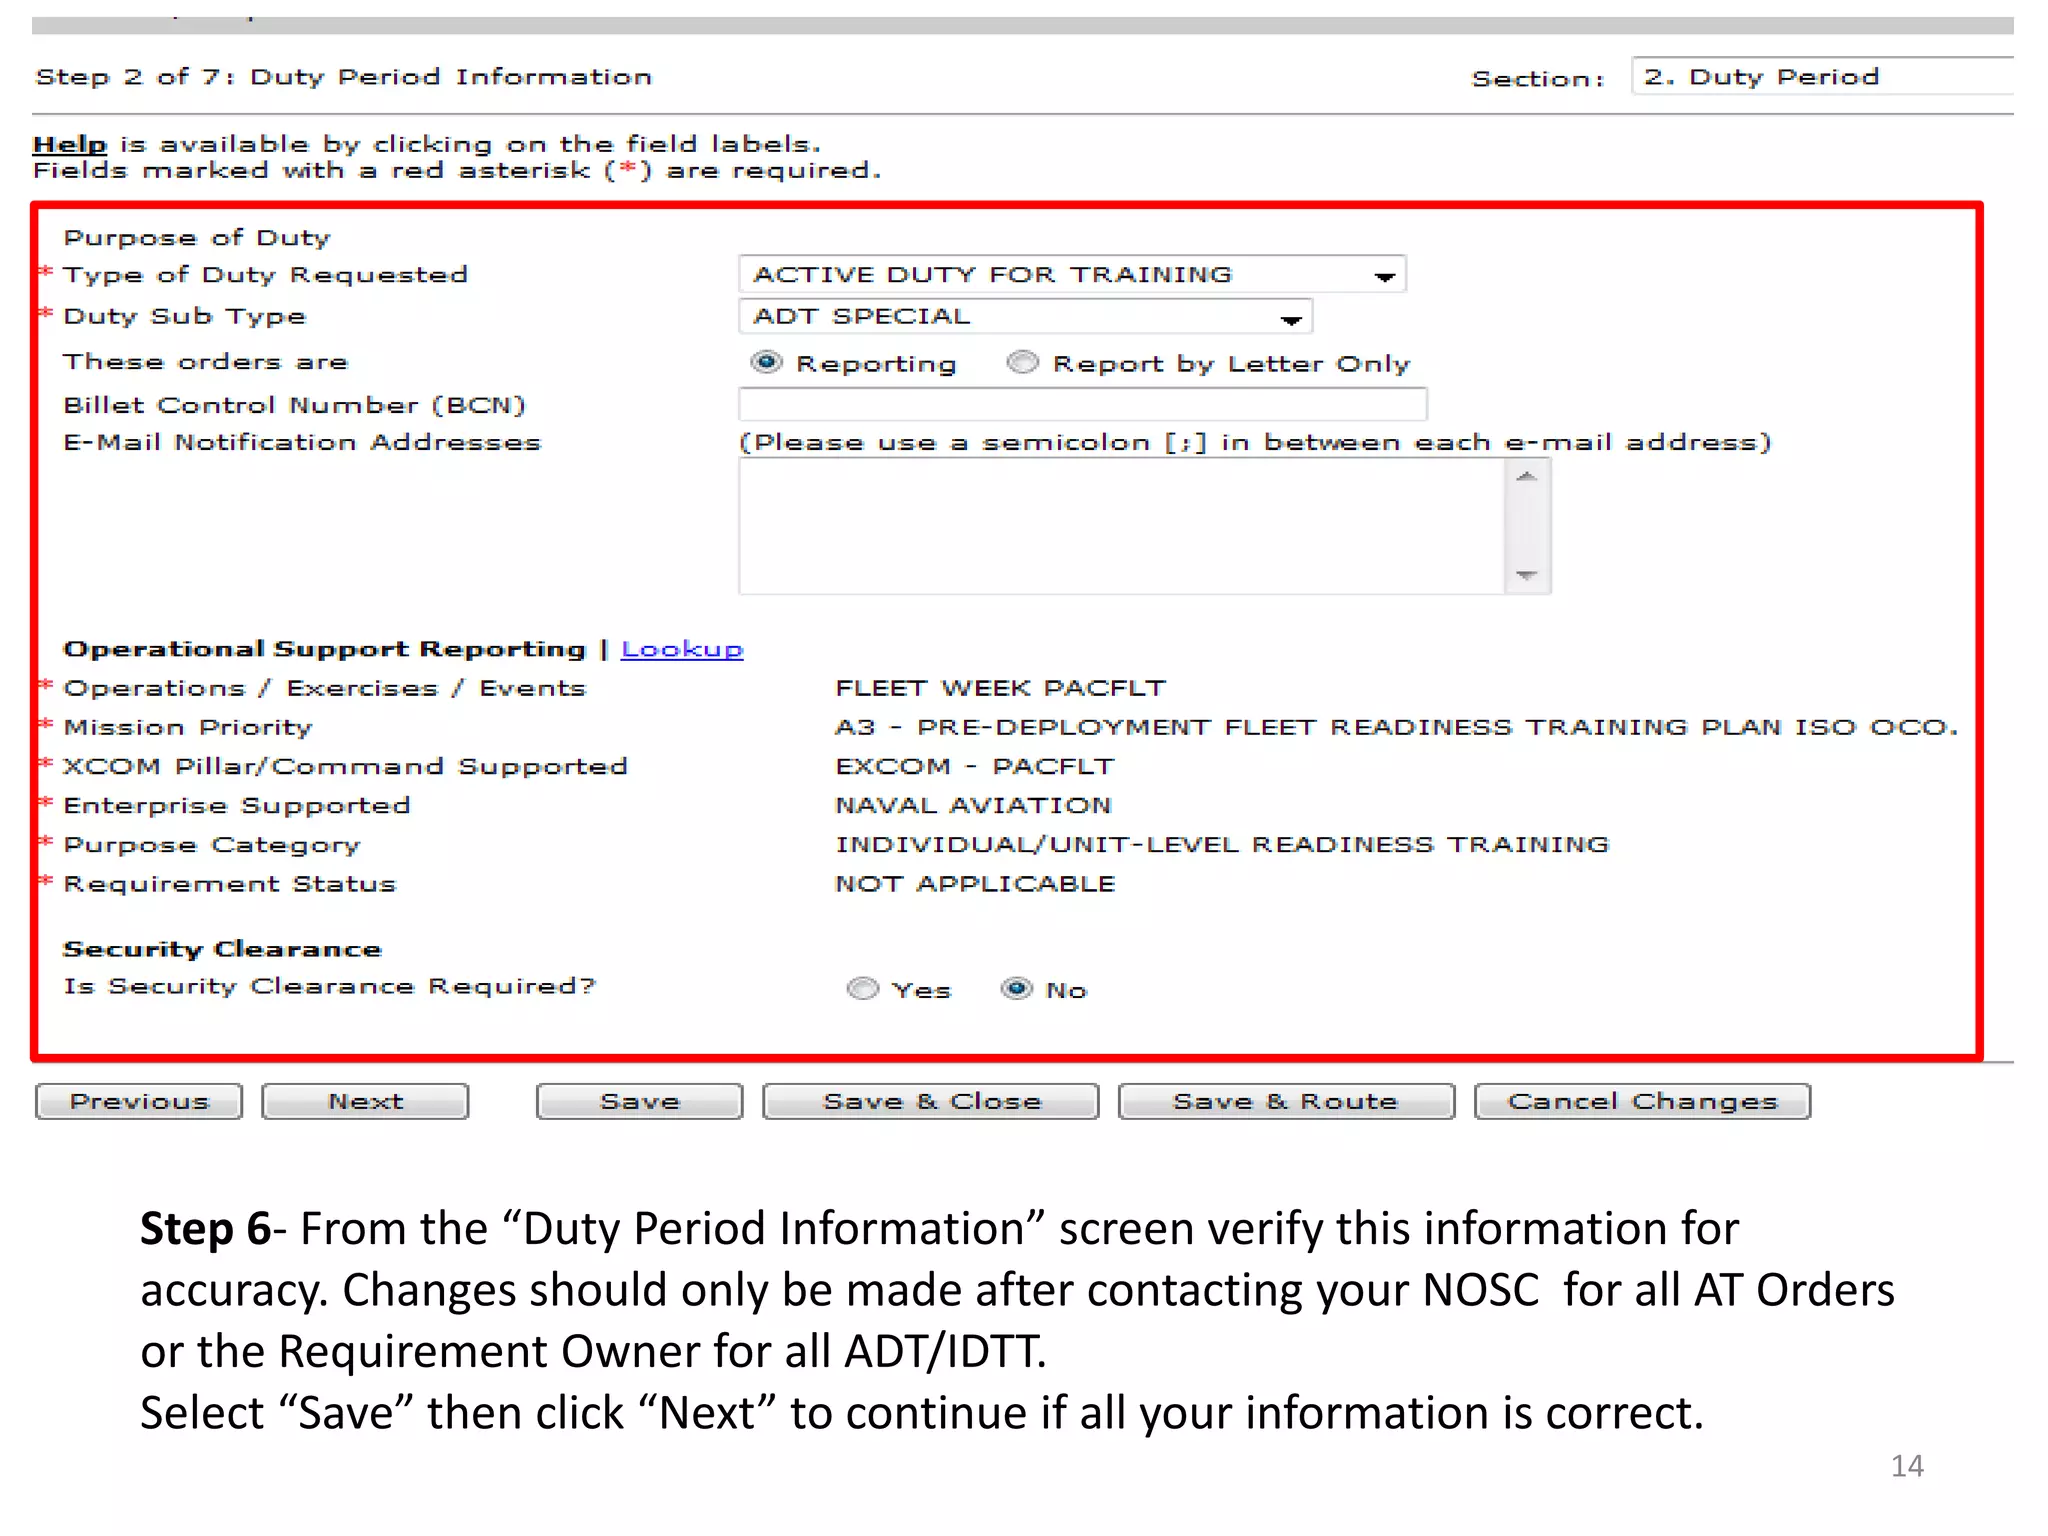Select Report by Letter Only option
The width and height of the screenshot is (2048, 1536).
pyautogui.click(x=1022, y=362)
